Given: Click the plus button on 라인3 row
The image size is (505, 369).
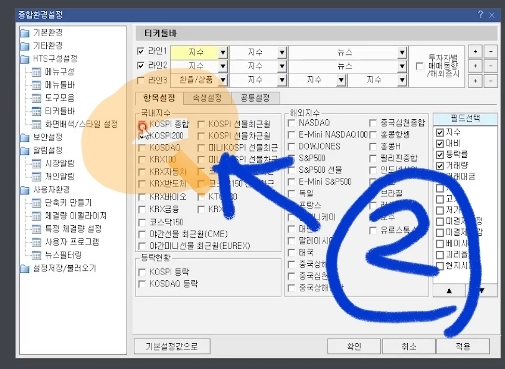Looking at the screenshot, I should click(x=475, y=81).
